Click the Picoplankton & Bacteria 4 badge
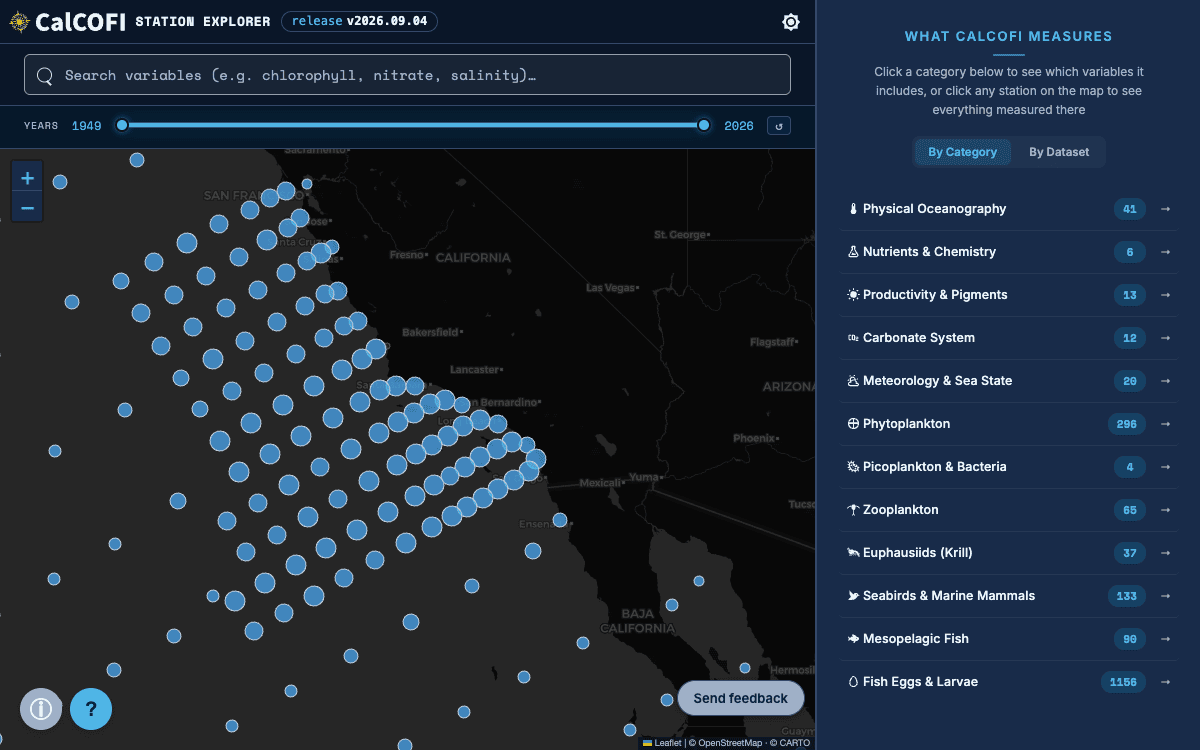 pyautogui.click(x=1130, y=467)
